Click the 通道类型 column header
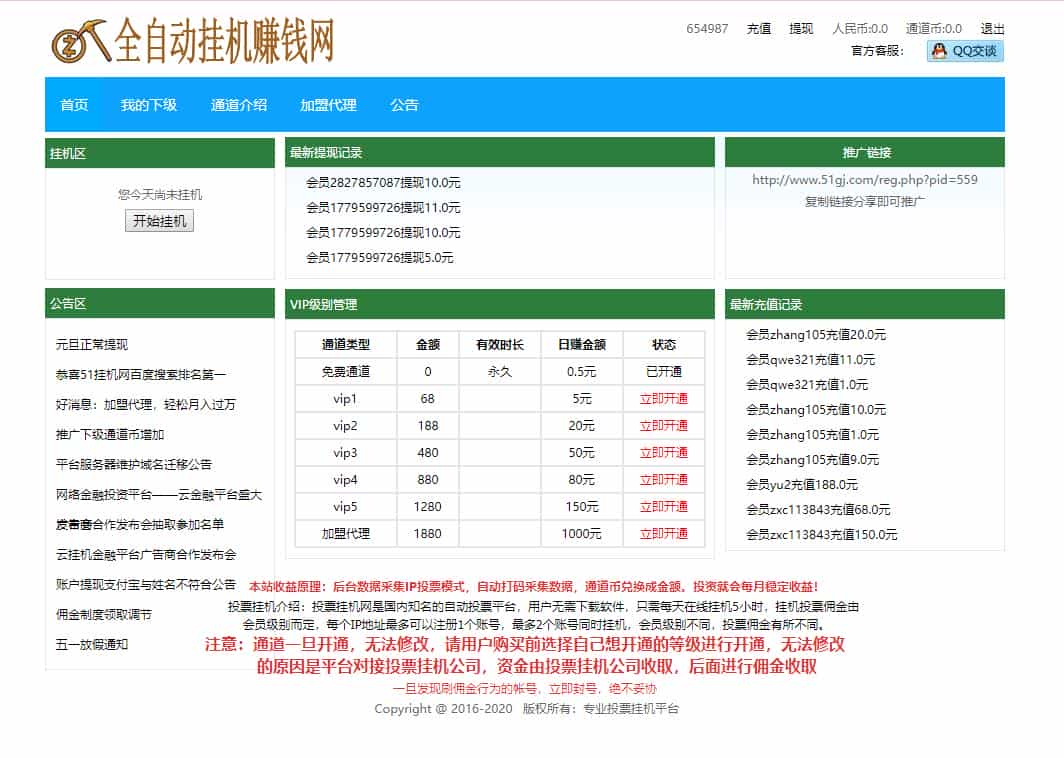Screen dimensions: 1064x759 [x=346, y=345]
